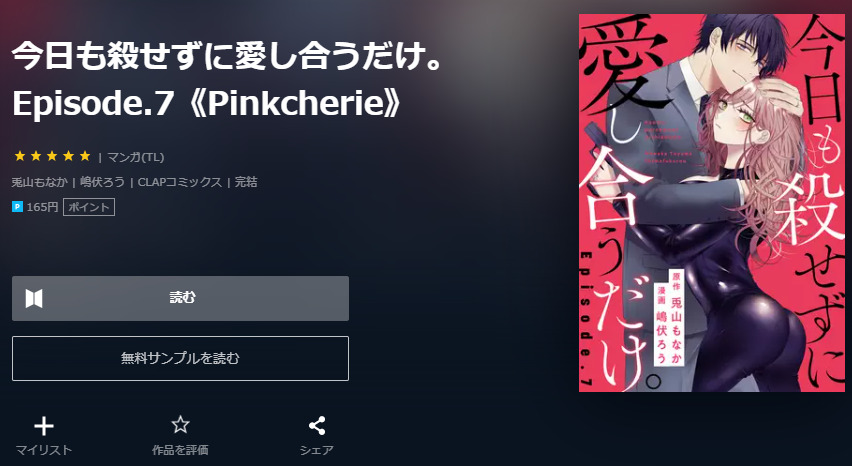852x466 pixels.
Task: Open 無料サンプルを読む free sample
Action: pyautogui.click(x=180, y=358)
